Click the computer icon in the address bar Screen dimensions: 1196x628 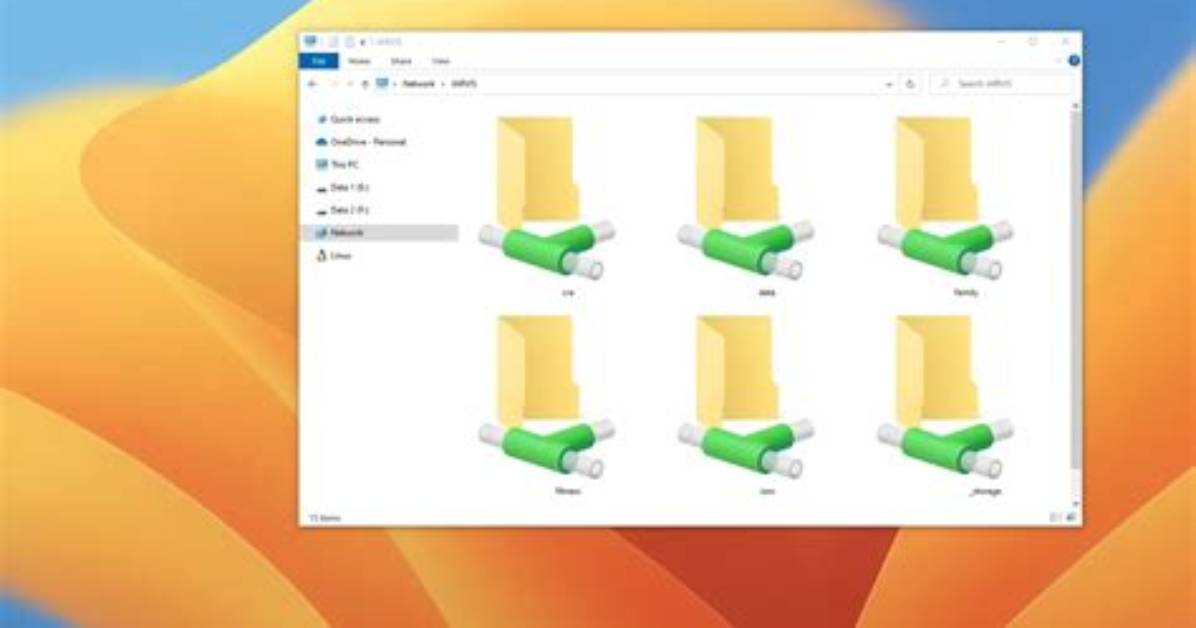pos(382,83)
